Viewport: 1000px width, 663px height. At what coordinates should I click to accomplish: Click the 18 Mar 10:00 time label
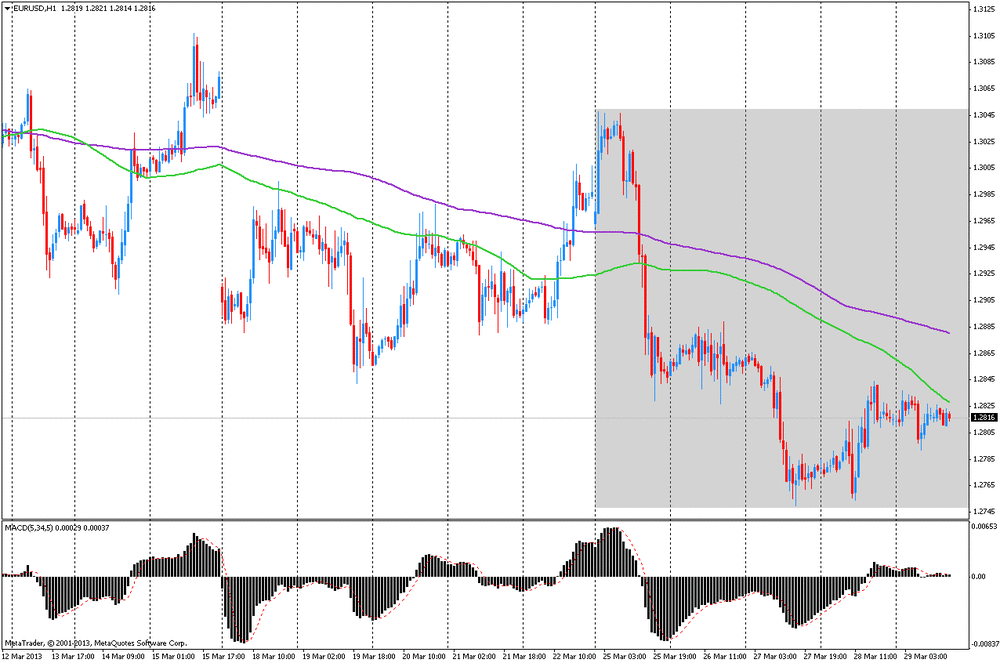coord(273,656)
